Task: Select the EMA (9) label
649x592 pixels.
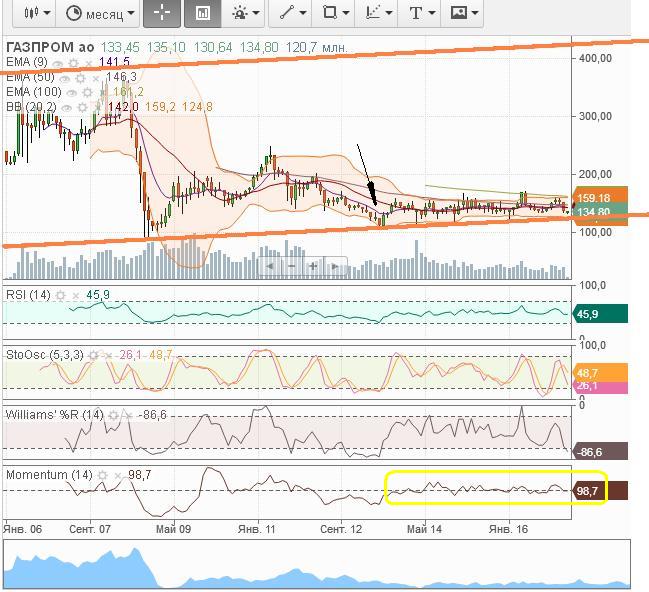Action: [x=27, y=63]
